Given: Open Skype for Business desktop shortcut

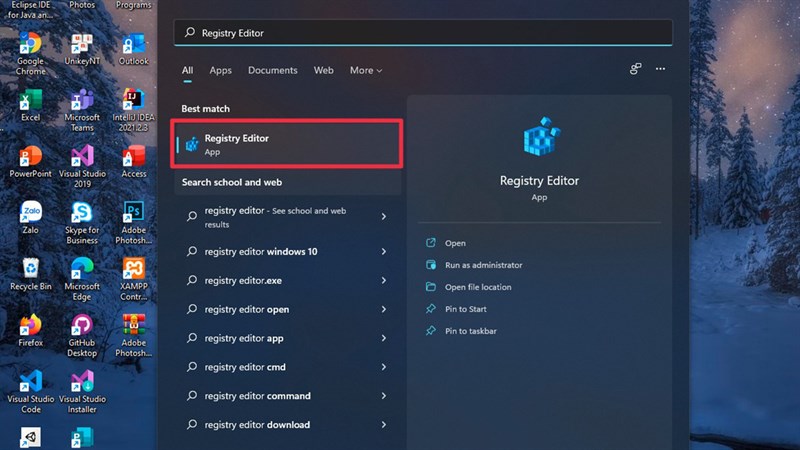Looking at the screenshot, I should tap(82, 222).
